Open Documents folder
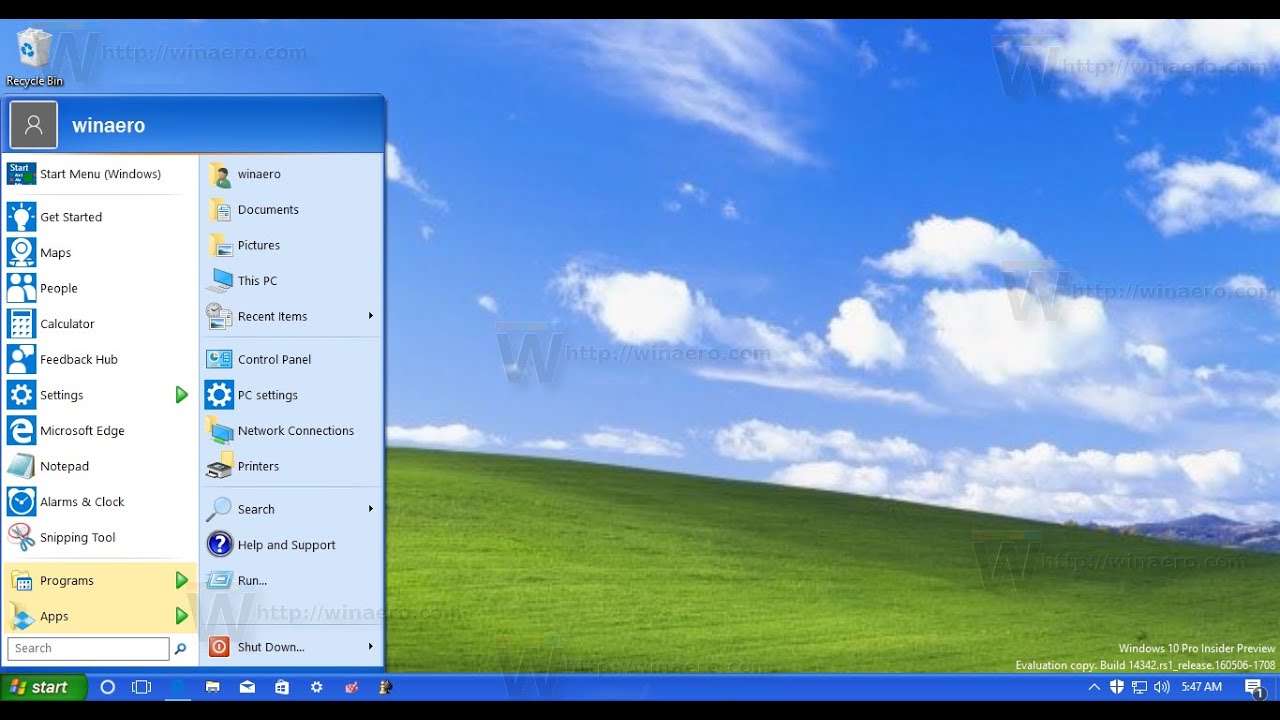1280x720 pixels. [x=291, y=210]
